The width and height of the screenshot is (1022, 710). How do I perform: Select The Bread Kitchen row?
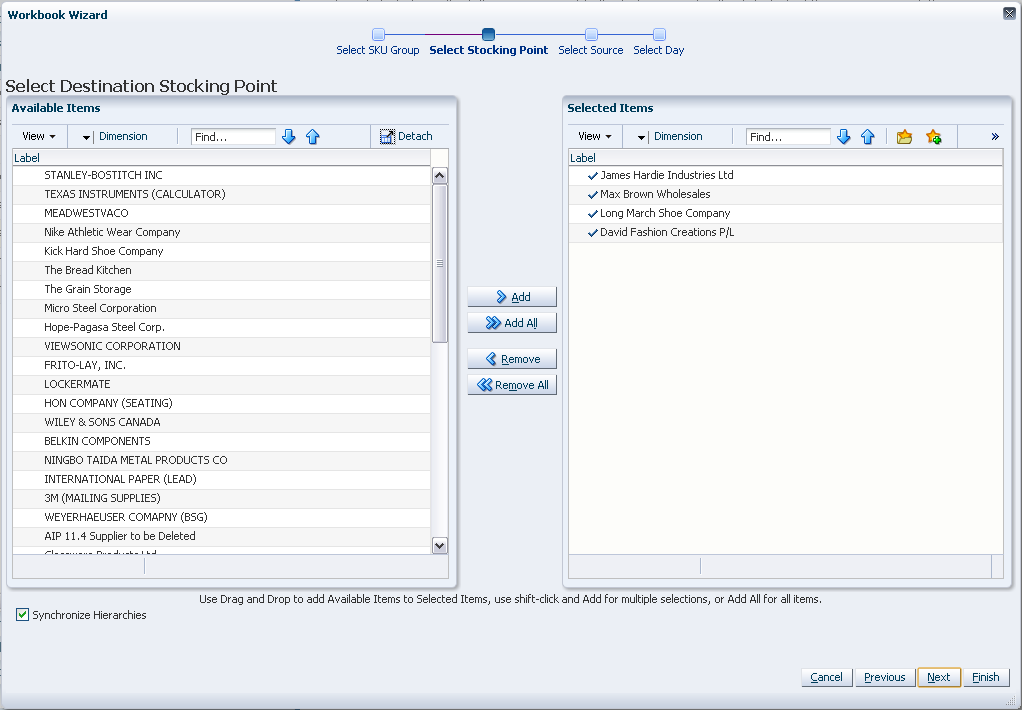tap(222, 270)
